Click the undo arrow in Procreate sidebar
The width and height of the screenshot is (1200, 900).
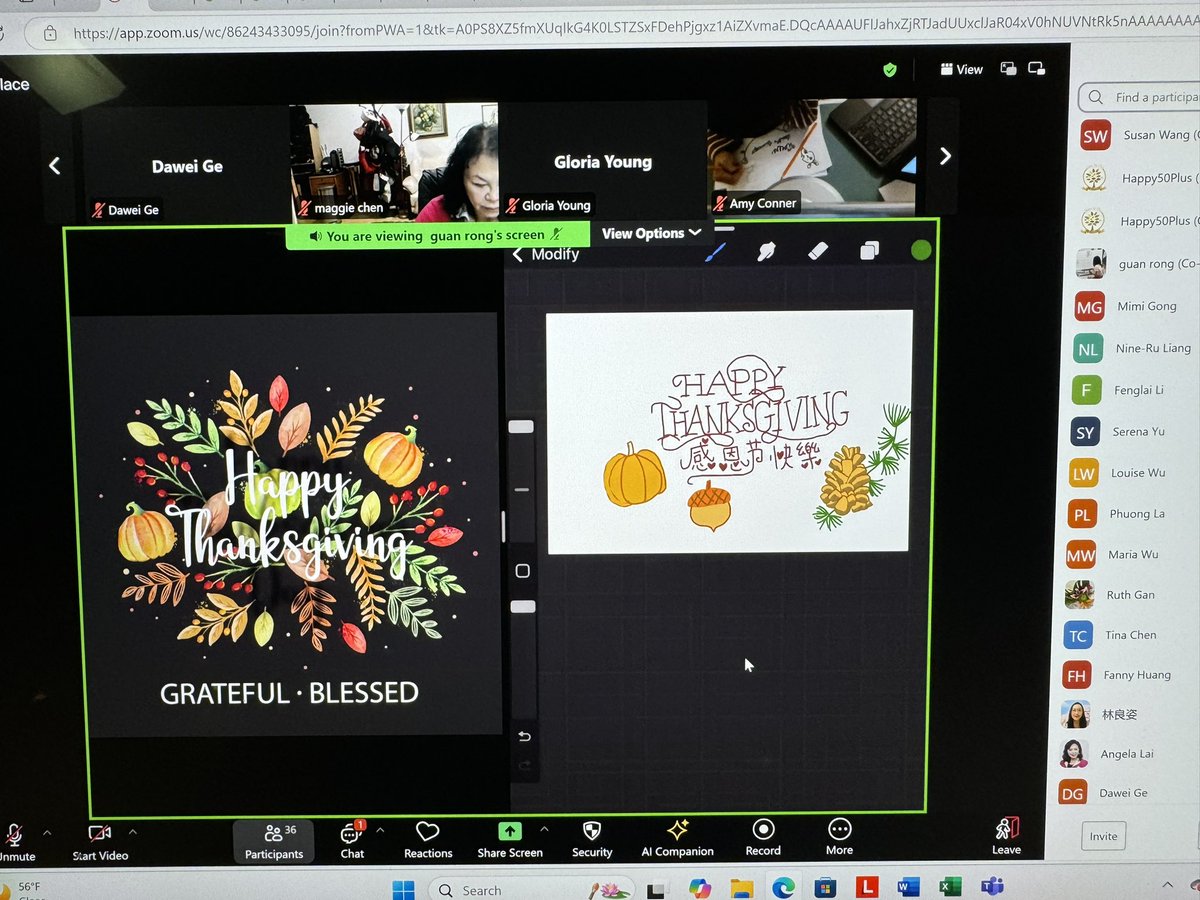click(x=524, y=737)
